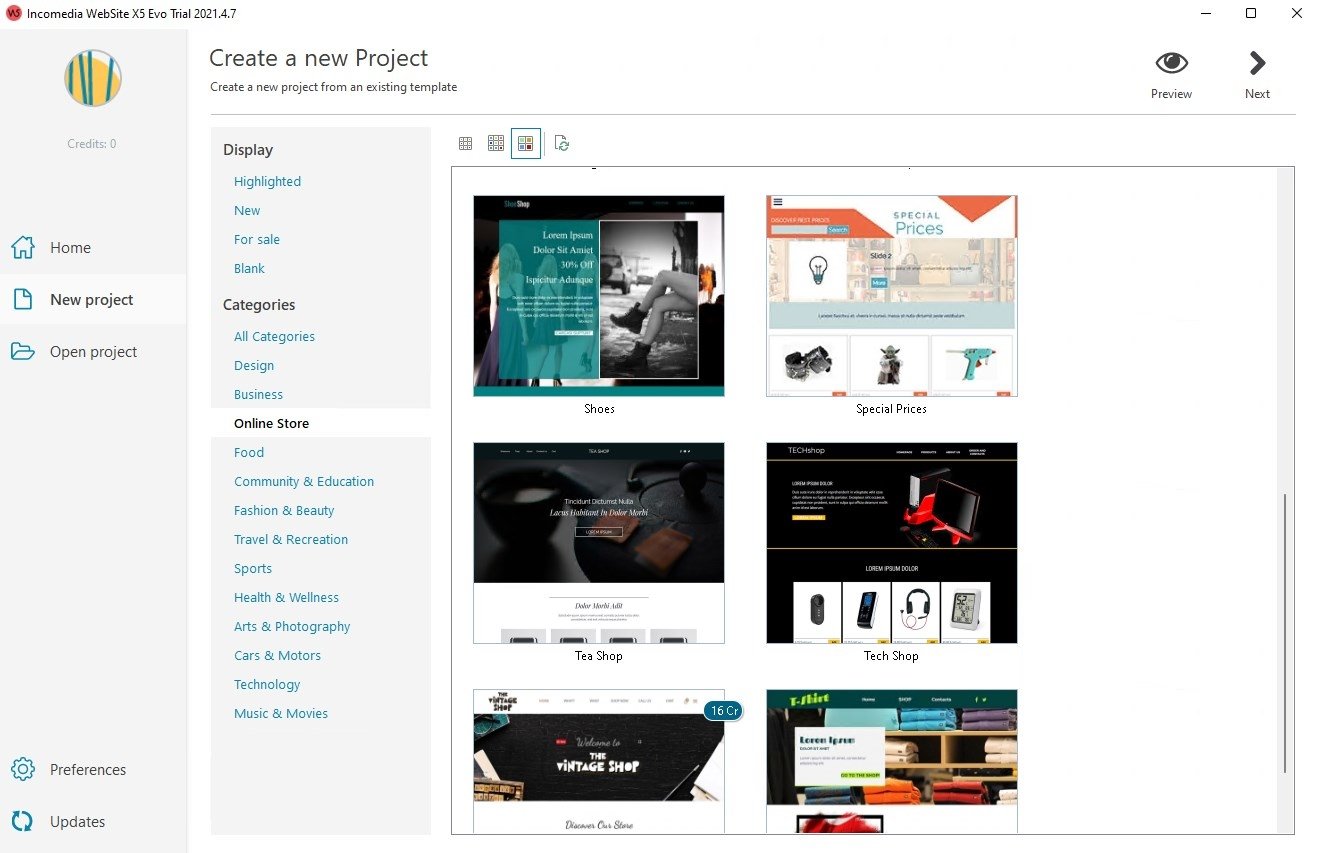Show Highlighted templates
This screenshot has width=1318, height=853.
point(267,181)
